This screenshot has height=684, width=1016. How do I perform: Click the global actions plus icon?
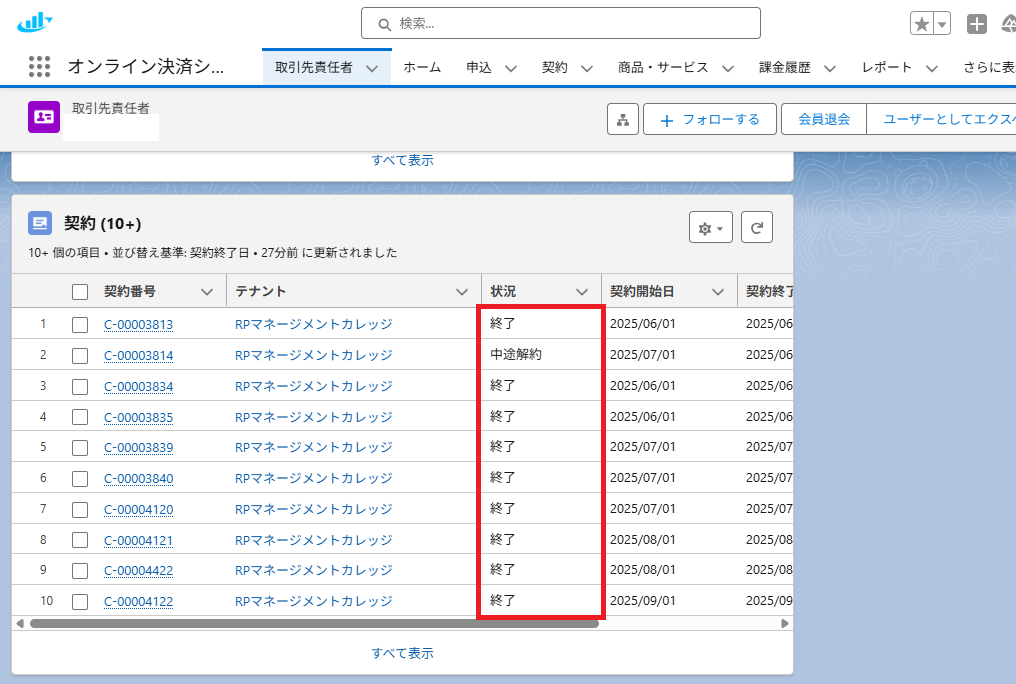tap(977, 24)
